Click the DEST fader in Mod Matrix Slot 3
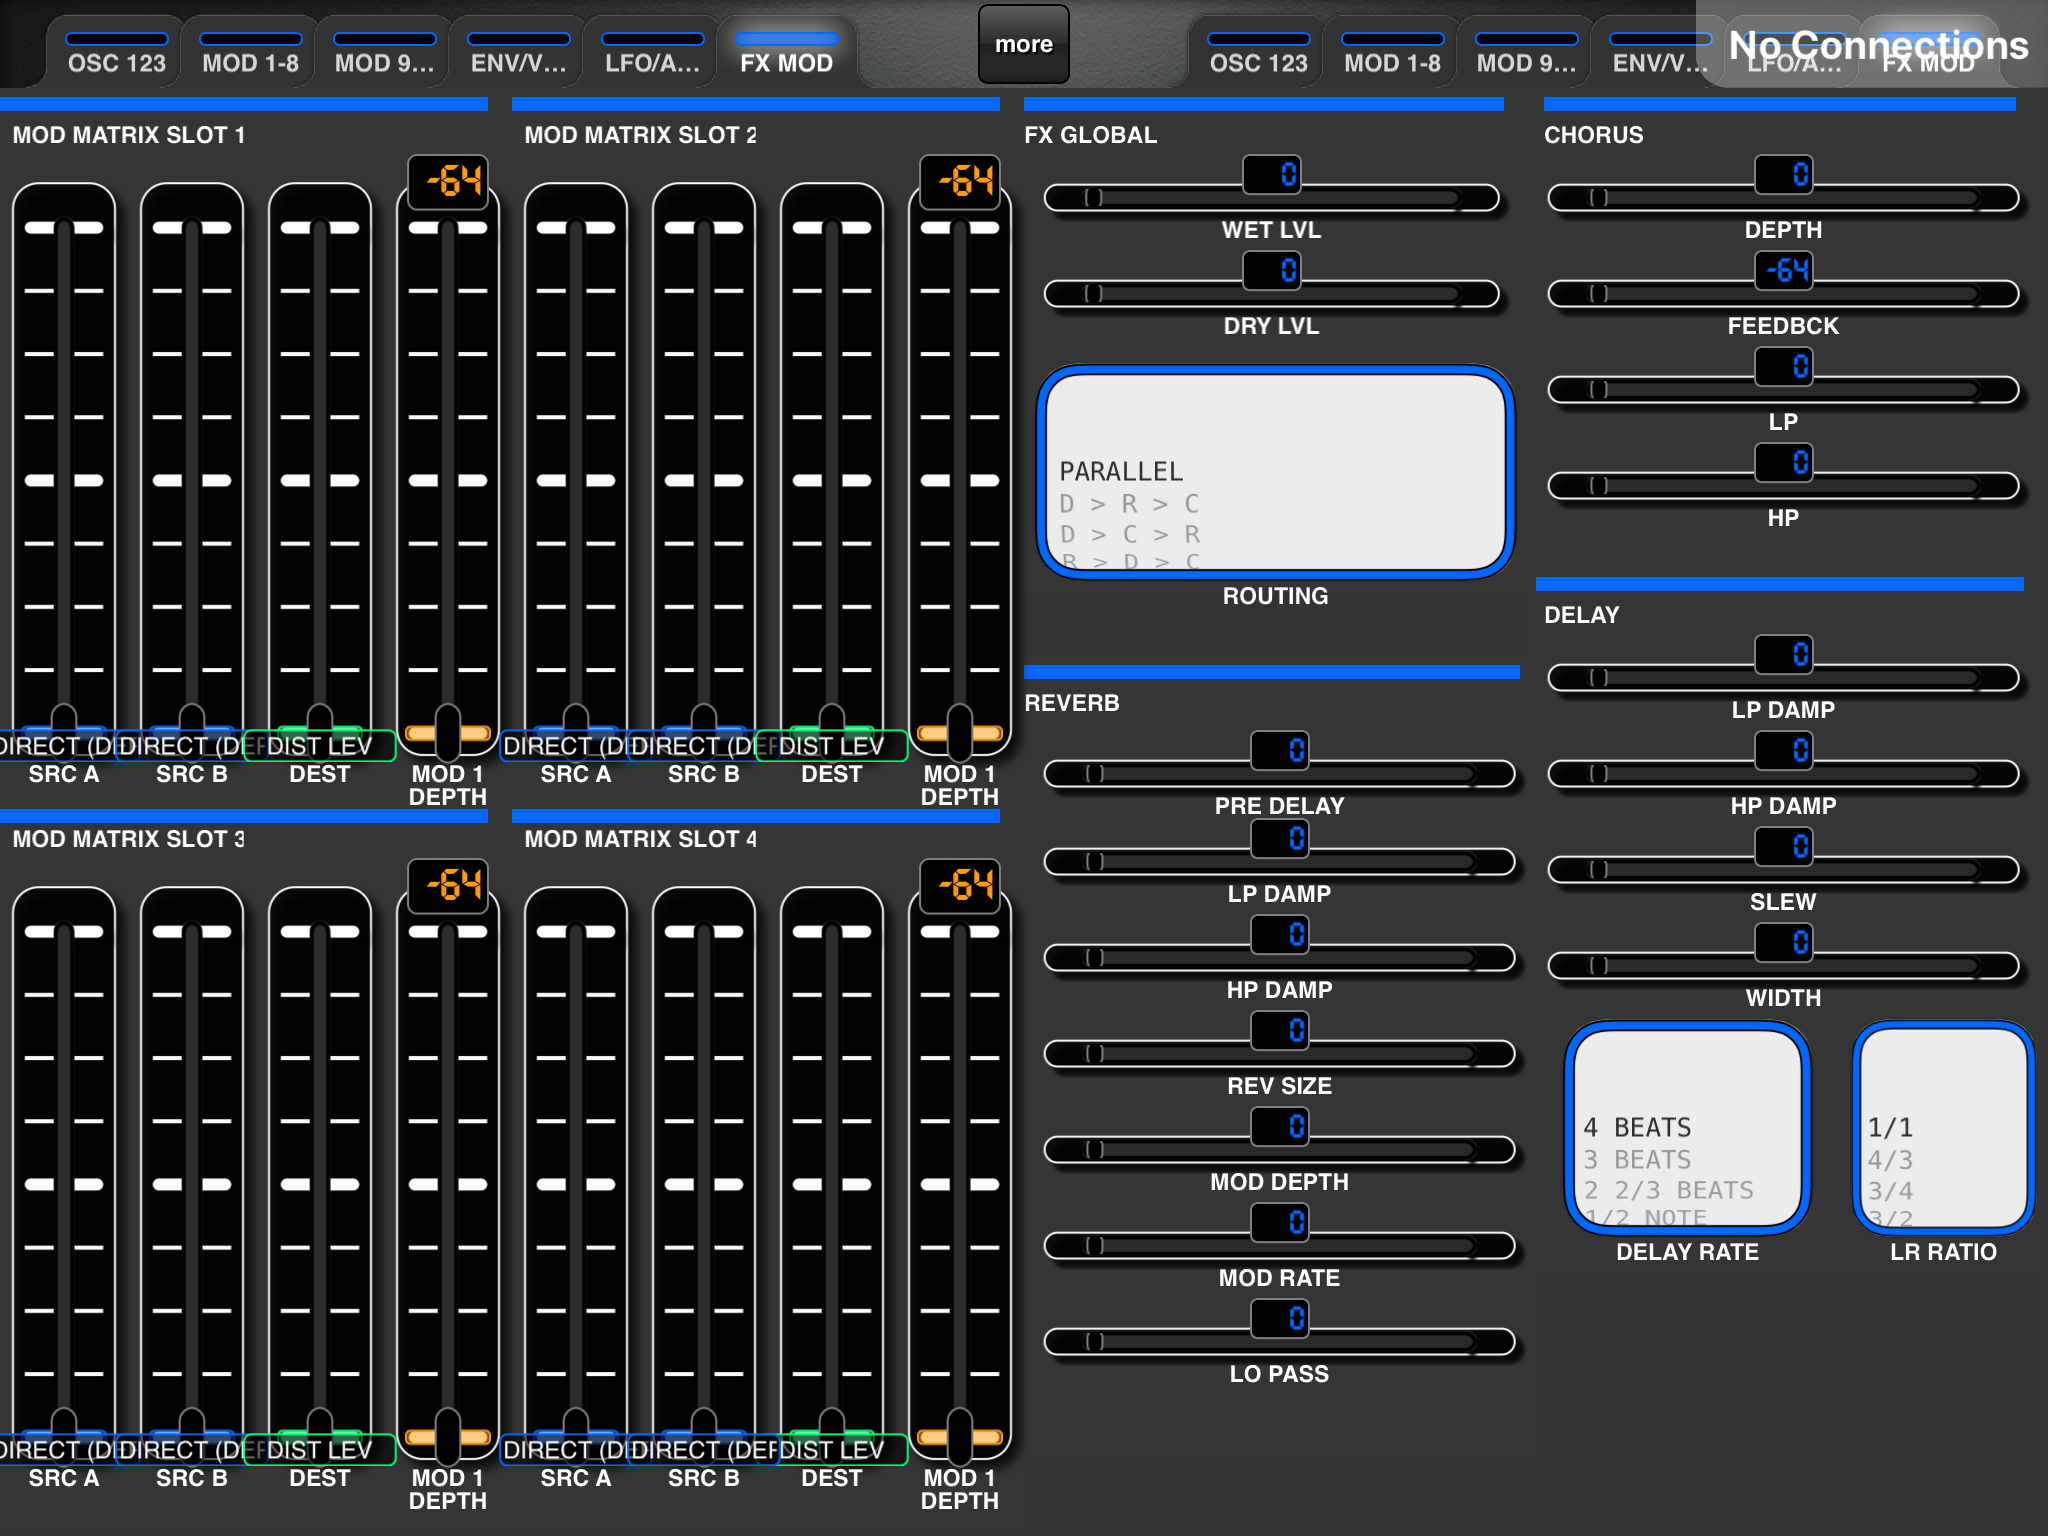The image size is (2048, 1536). point(320,1174)
